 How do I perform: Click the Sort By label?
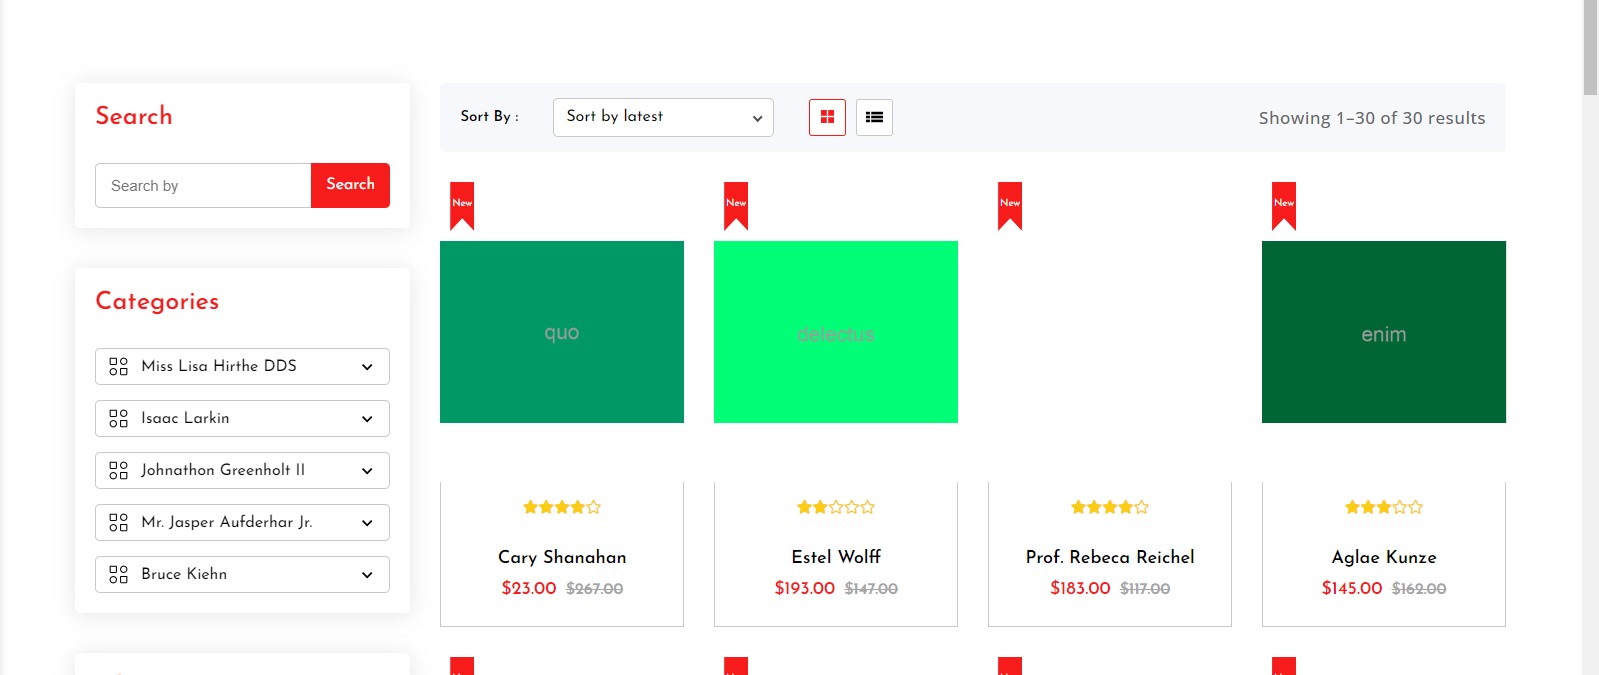pyautogui.click(x=489, y=116)
